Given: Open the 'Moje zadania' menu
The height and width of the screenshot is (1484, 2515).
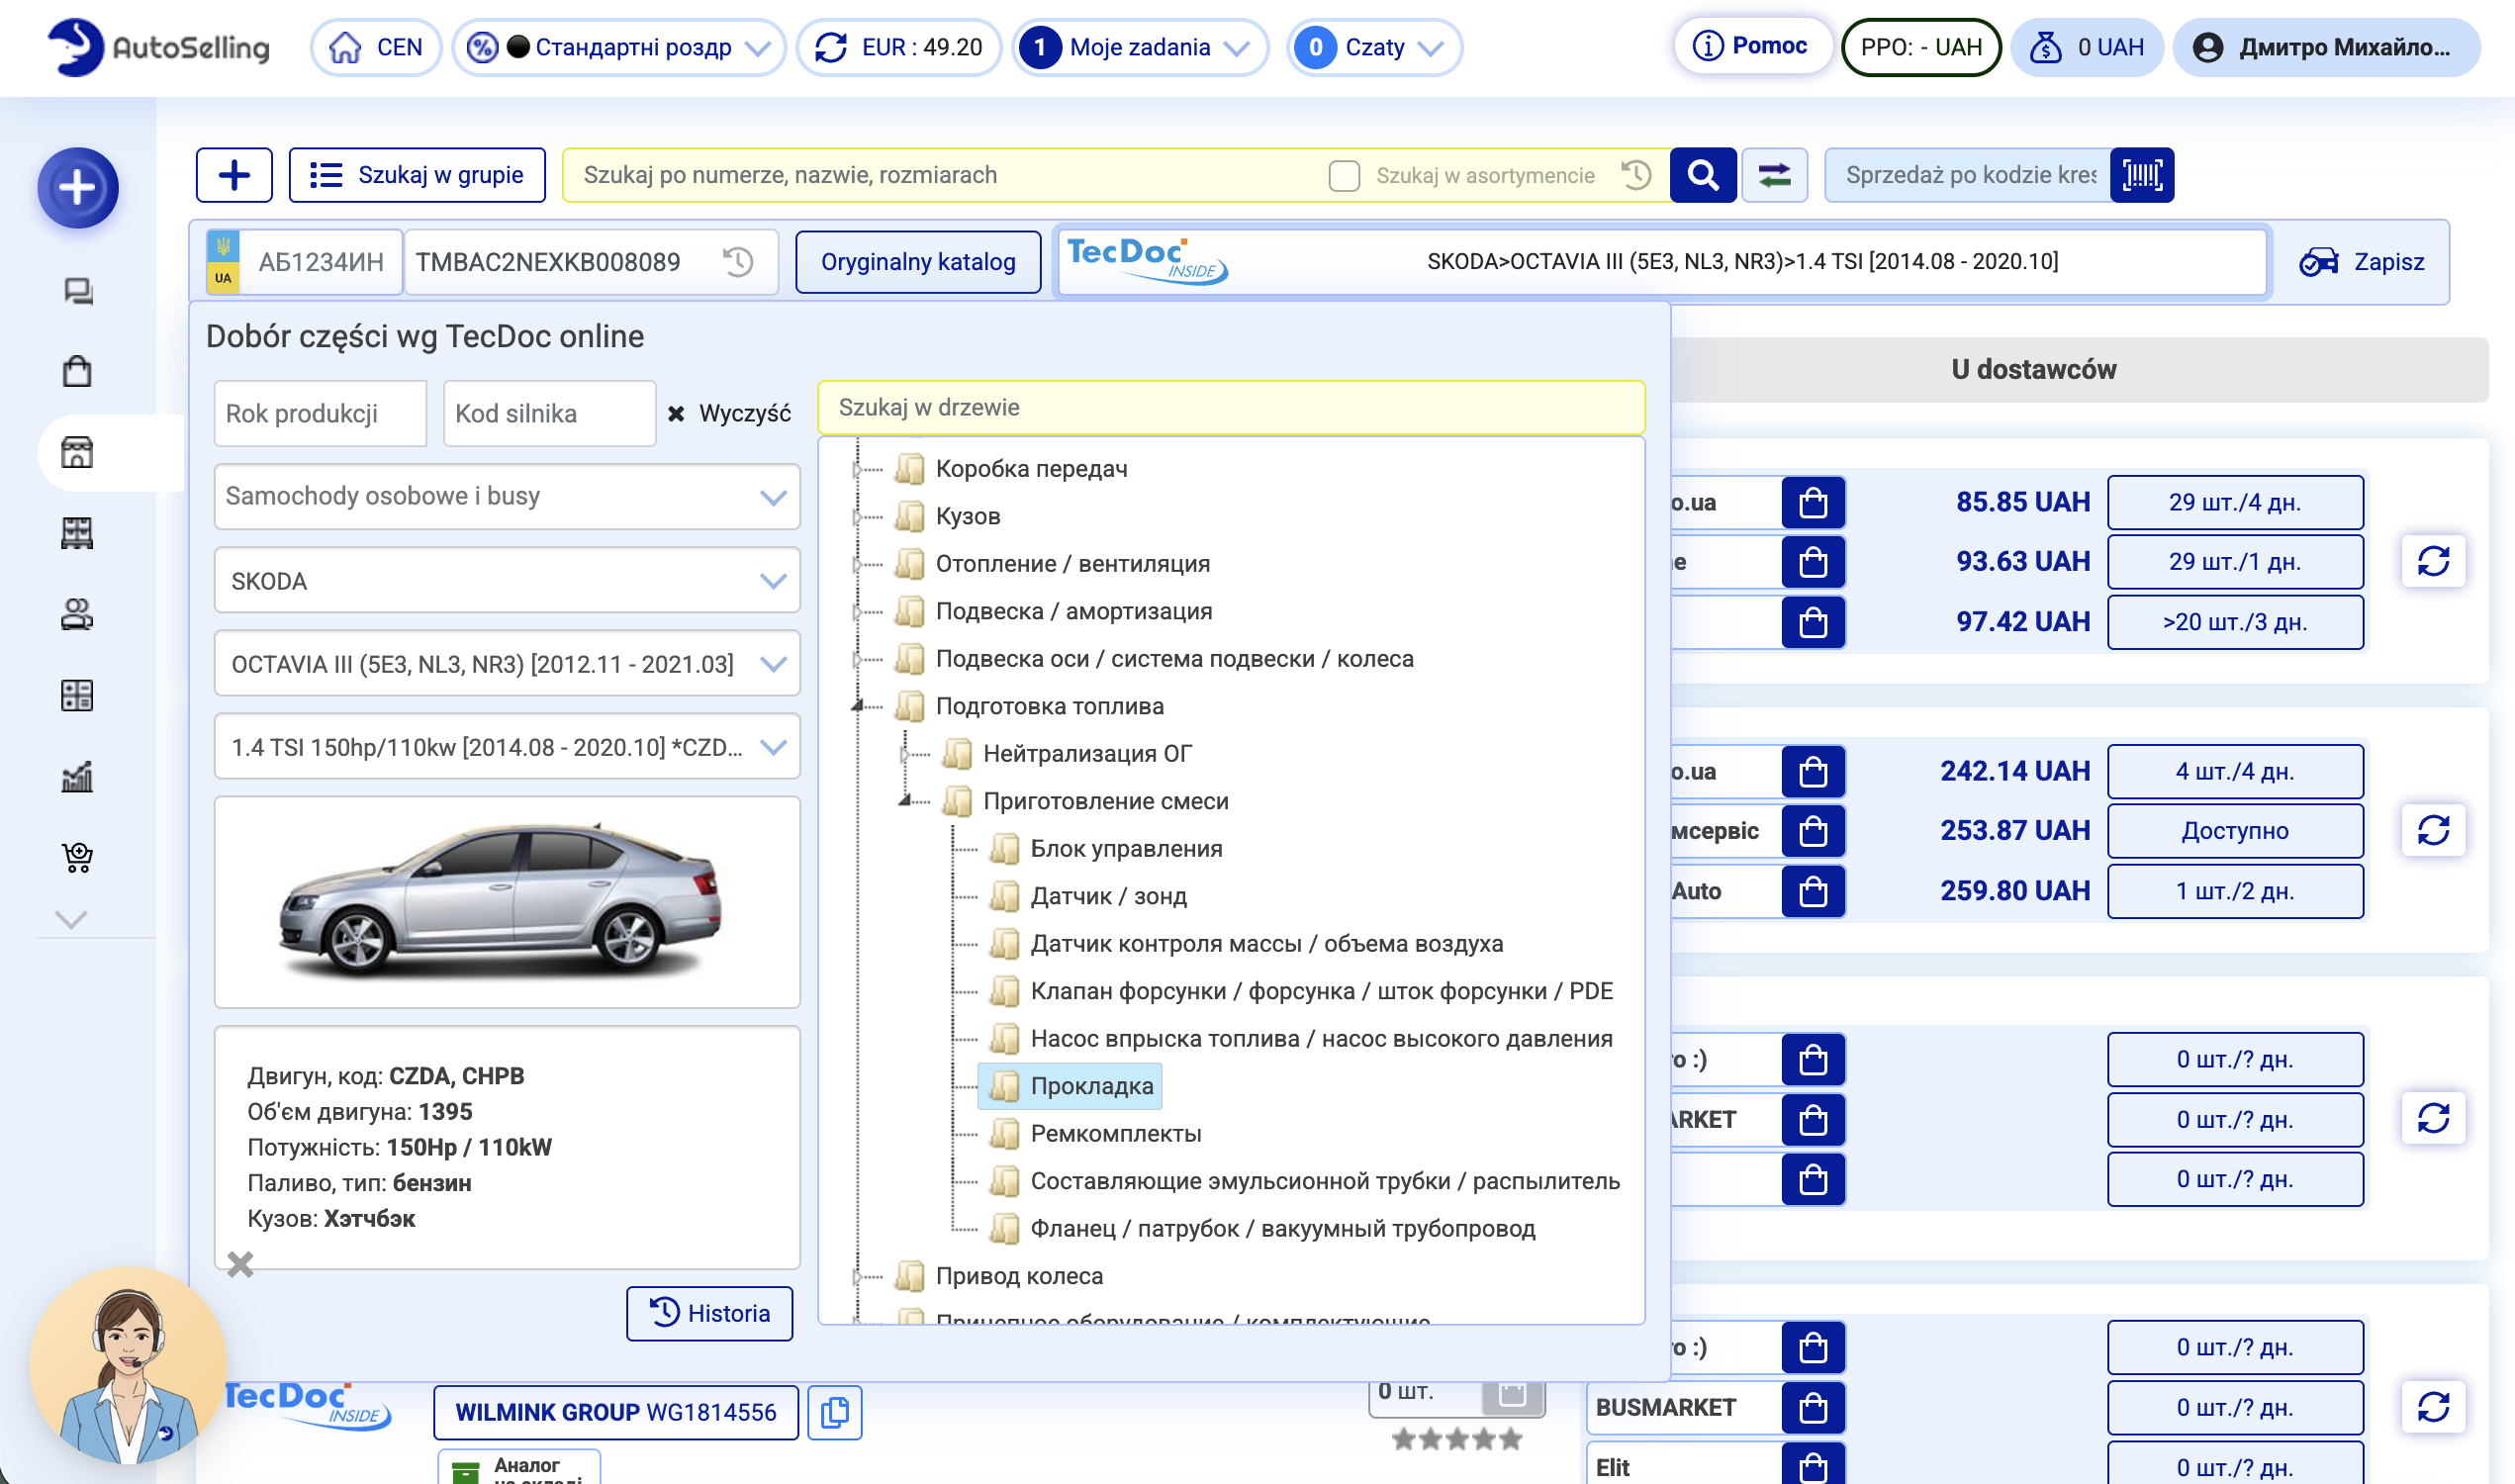Looking at the screenshot, I should point(1140,47).
